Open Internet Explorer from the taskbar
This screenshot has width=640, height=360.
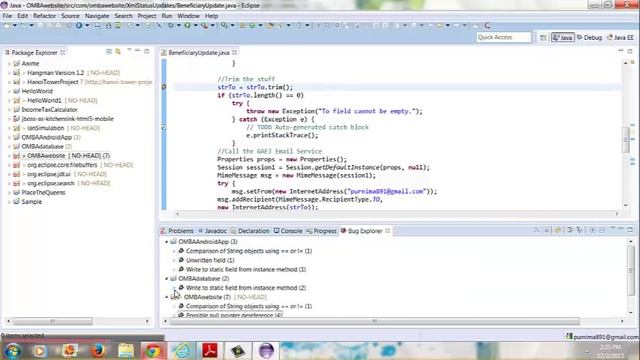point(182,351)
